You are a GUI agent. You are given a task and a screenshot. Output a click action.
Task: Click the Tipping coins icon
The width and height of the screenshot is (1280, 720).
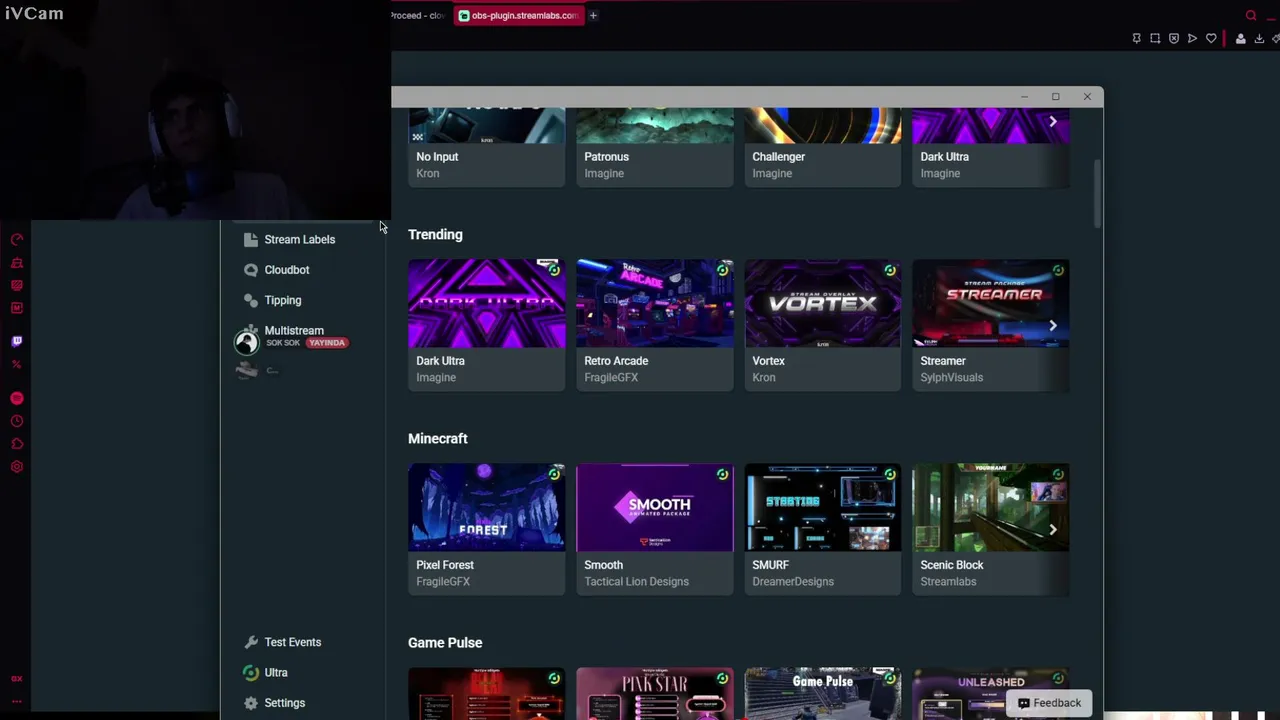coord(251,300)
